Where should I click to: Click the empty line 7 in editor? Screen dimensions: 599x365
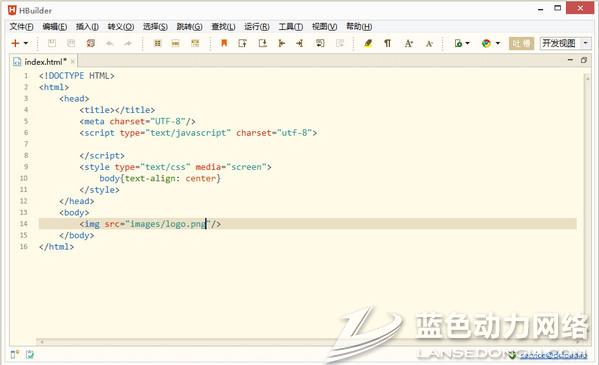308,144
